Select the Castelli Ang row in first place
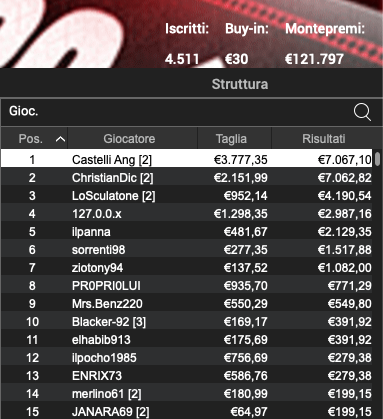The width and height of the screenshot is (383, 419). (x=187, y=160)
